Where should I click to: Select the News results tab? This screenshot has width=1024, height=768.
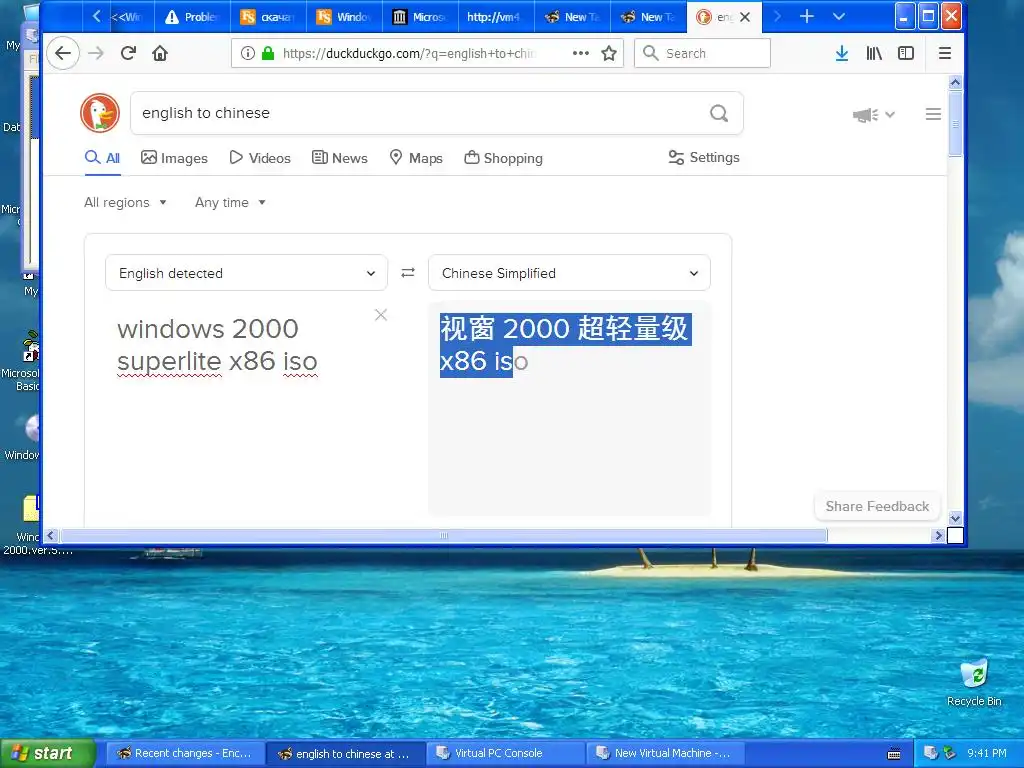(x=340, y=158)
